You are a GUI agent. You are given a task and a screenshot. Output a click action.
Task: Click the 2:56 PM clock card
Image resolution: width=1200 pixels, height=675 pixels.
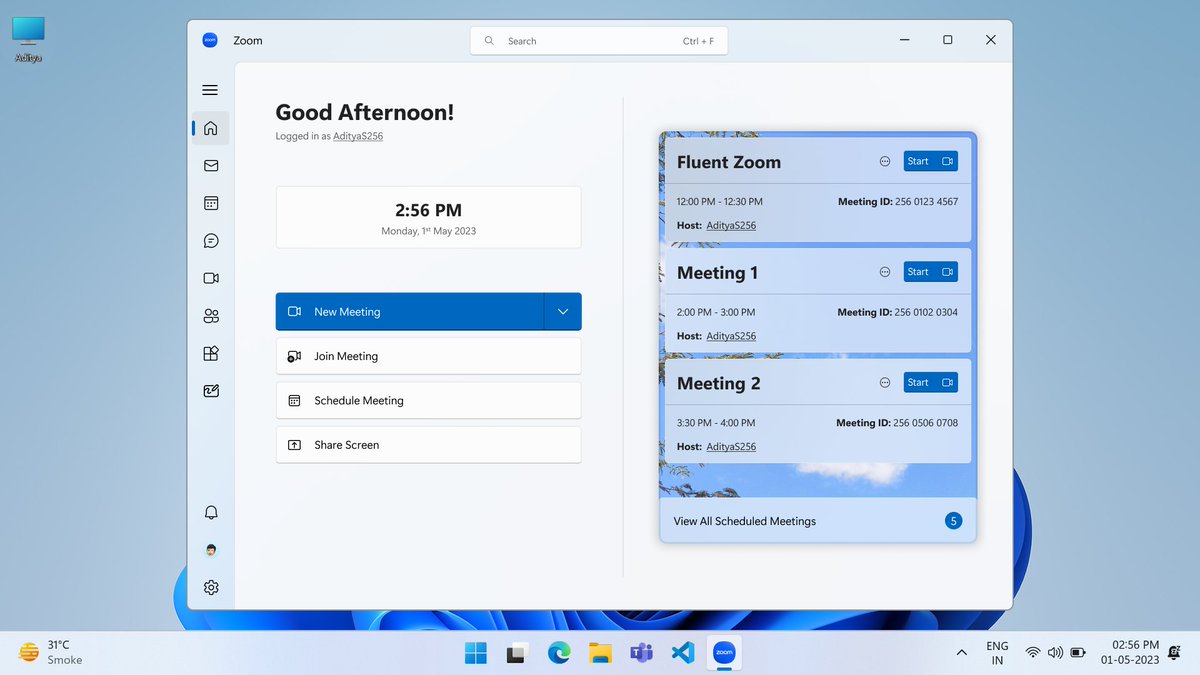click(428, 217)
